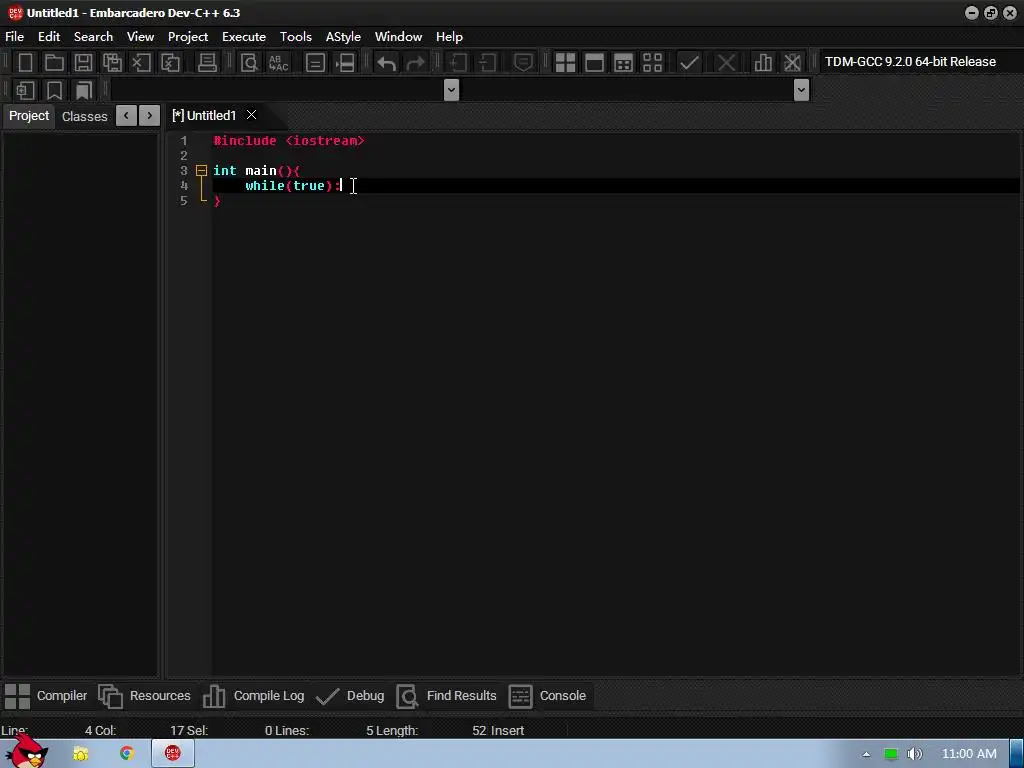
Task: Click the Redo arrow icon
Action: point(415,63)
